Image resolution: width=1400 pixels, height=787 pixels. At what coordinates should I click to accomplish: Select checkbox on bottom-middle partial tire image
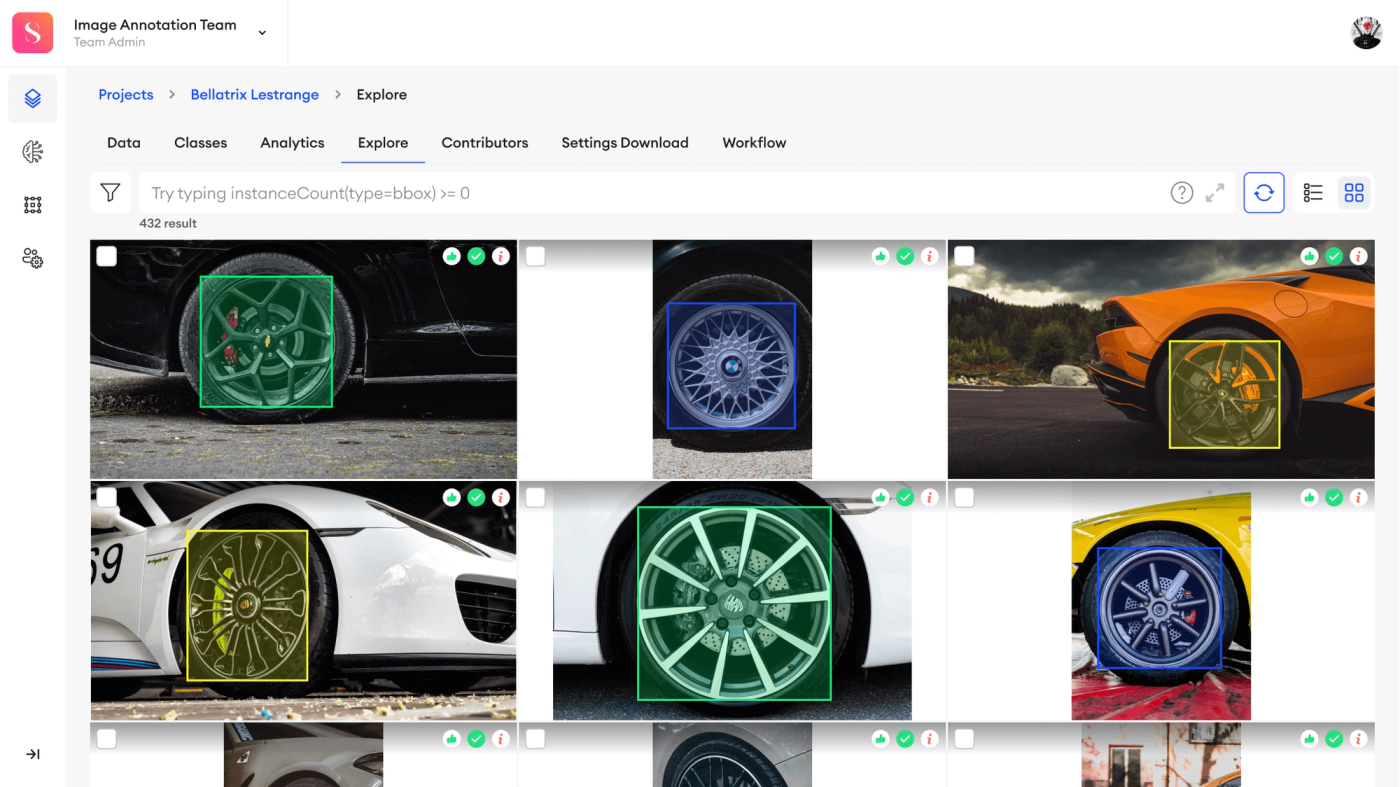535,739
